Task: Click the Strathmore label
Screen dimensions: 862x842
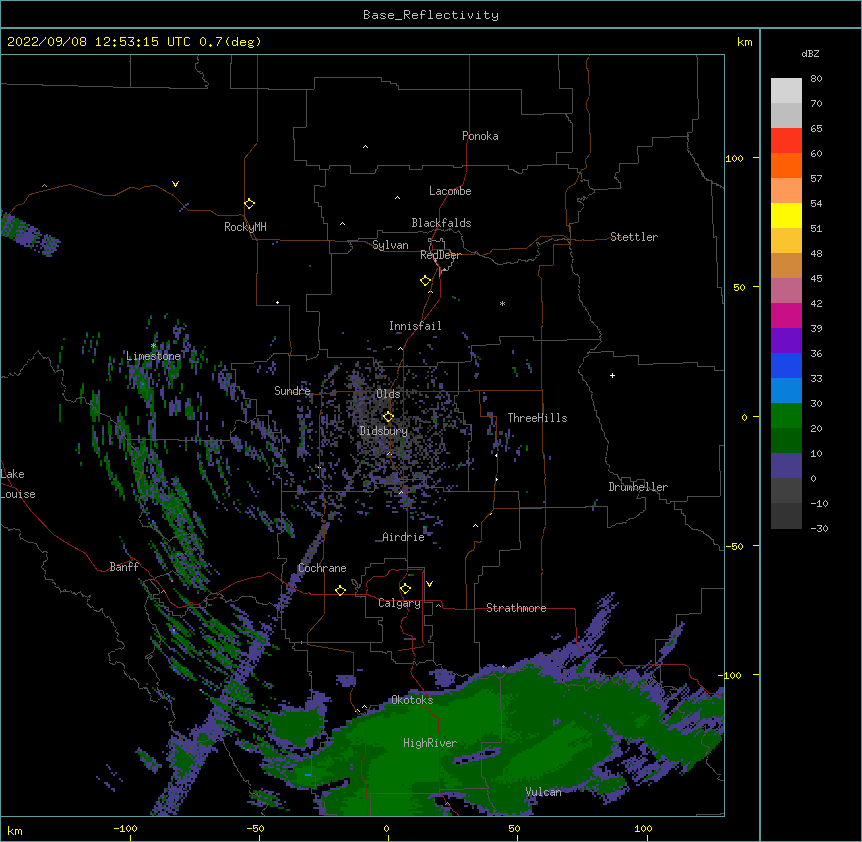Action: tap(516, 608)
